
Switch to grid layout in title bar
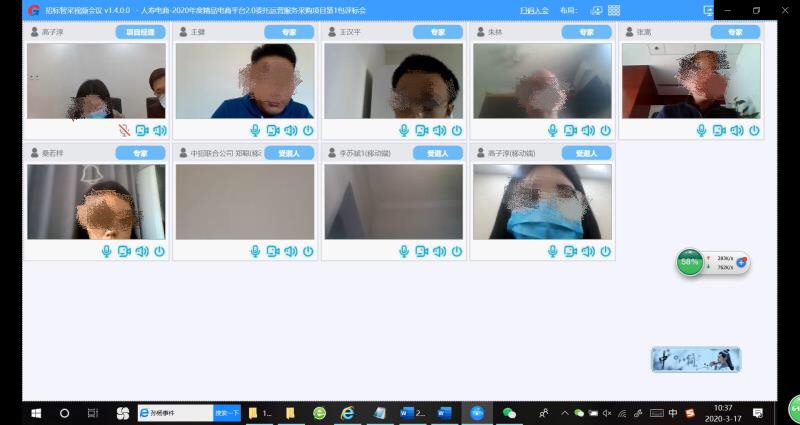tap(614, 10)
